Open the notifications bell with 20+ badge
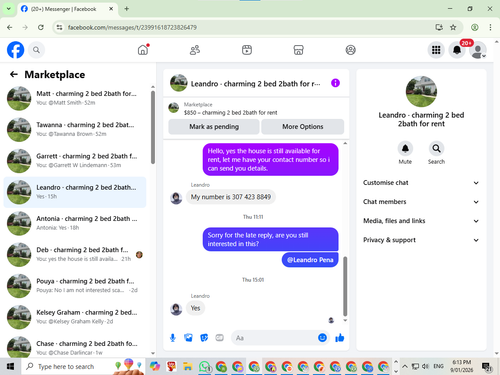Viewport: 500px width, 375px height. (x=457, y=50)
